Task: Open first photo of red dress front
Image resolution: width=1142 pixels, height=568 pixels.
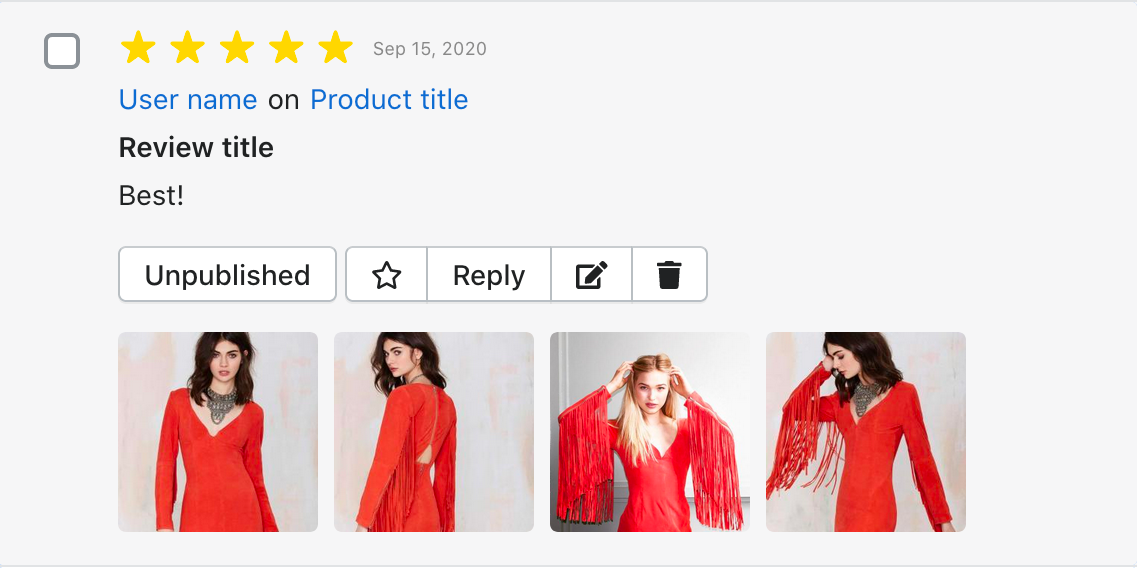Action: (x=218, y=432)
